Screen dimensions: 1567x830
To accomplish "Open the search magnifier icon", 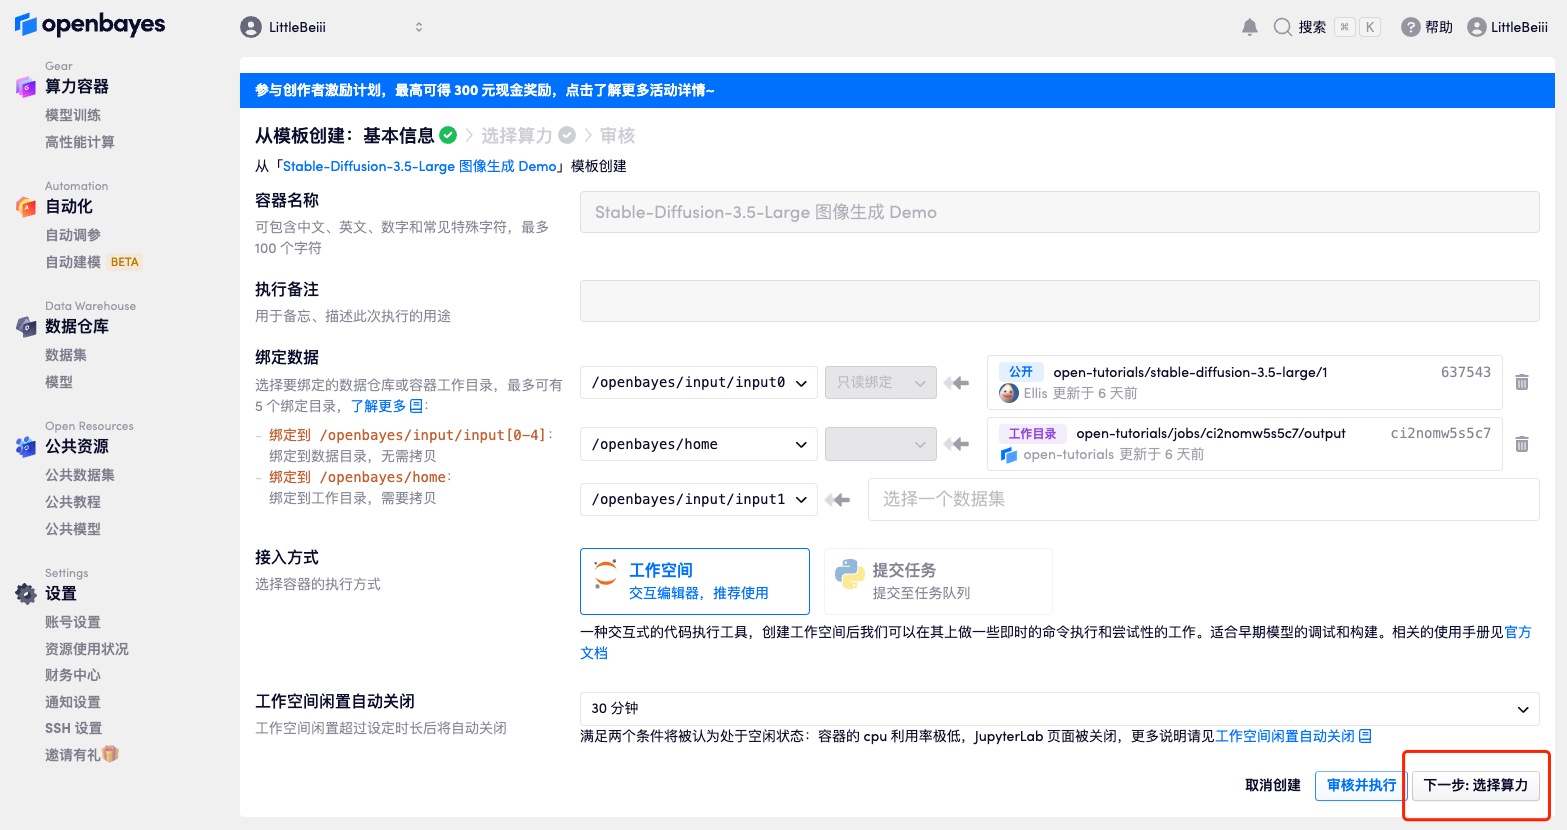I will [x=1282, y=27].
